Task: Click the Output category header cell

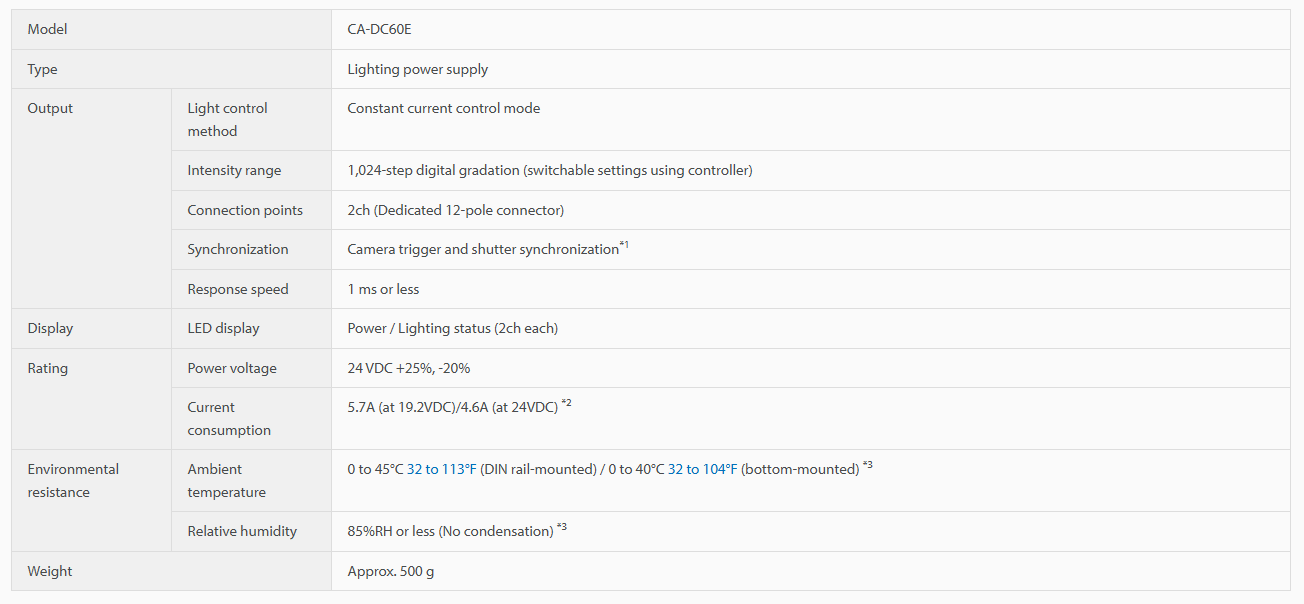Action: (x=92, y=199)
